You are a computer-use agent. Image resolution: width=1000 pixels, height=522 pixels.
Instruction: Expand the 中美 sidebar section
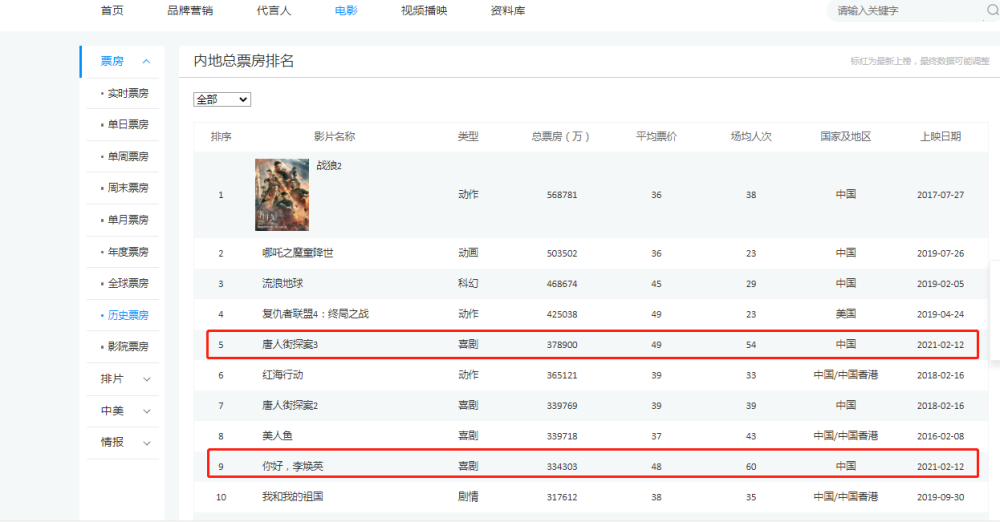147,411
